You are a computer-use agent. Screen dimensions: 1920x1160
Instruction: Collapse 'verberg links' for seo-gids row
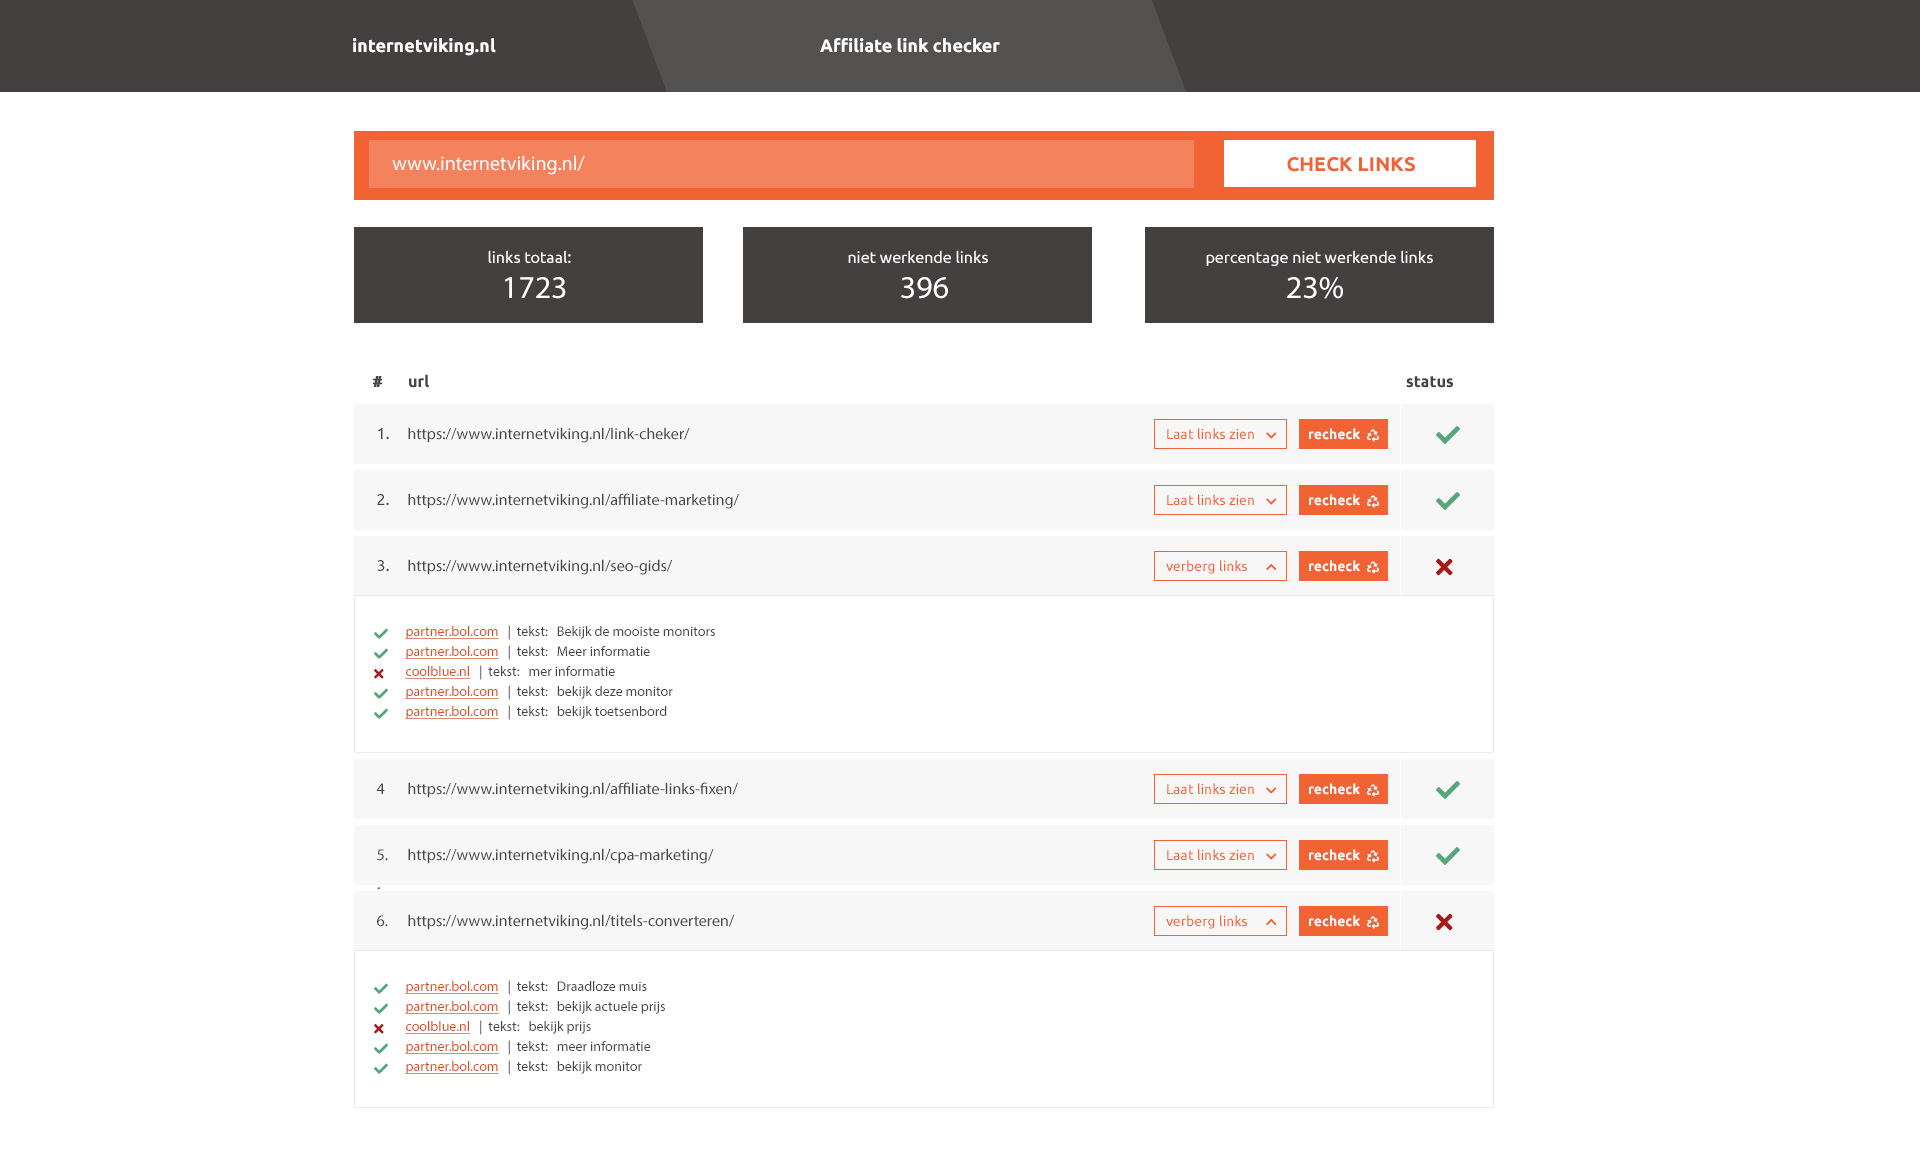point(1220,566)
